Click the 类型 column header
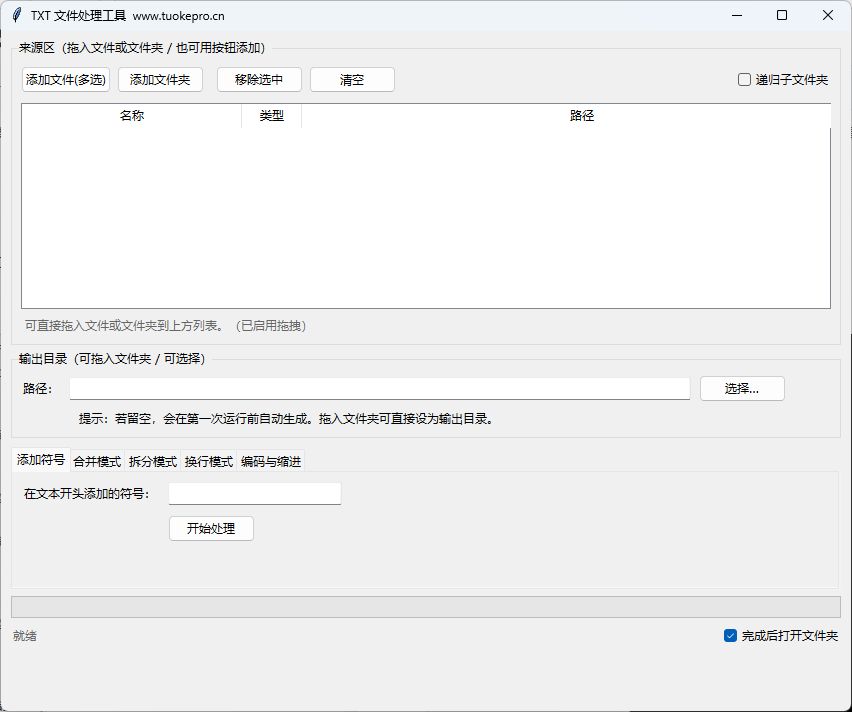 click(270, 115)
